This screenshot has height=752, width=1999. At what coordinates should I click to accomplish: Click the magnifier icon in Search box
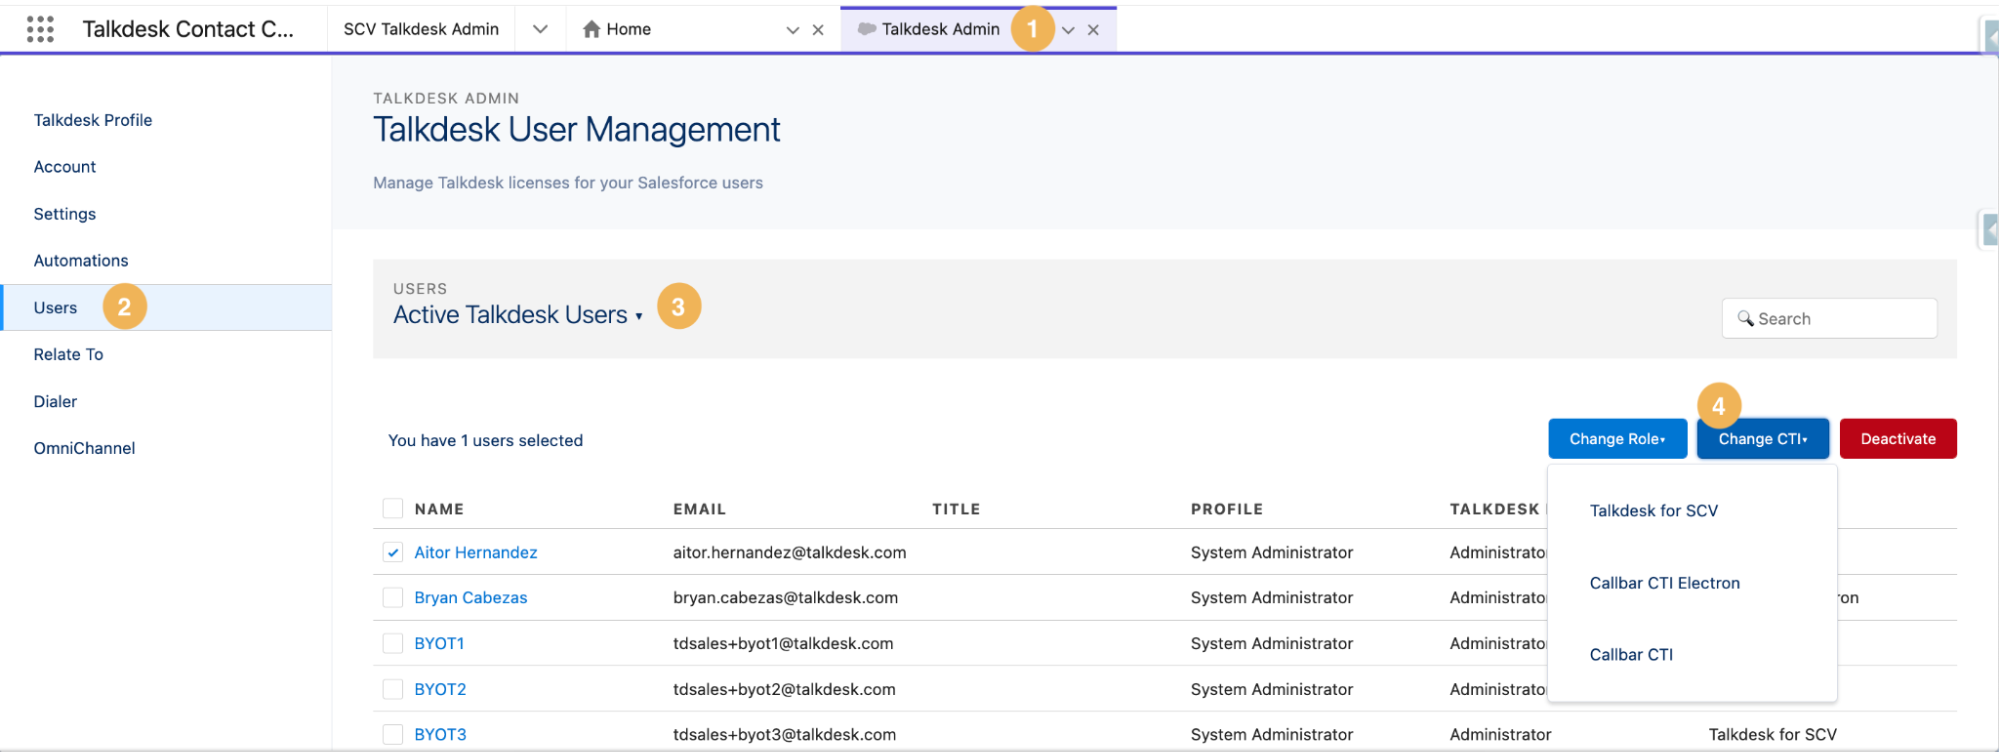1746,318
